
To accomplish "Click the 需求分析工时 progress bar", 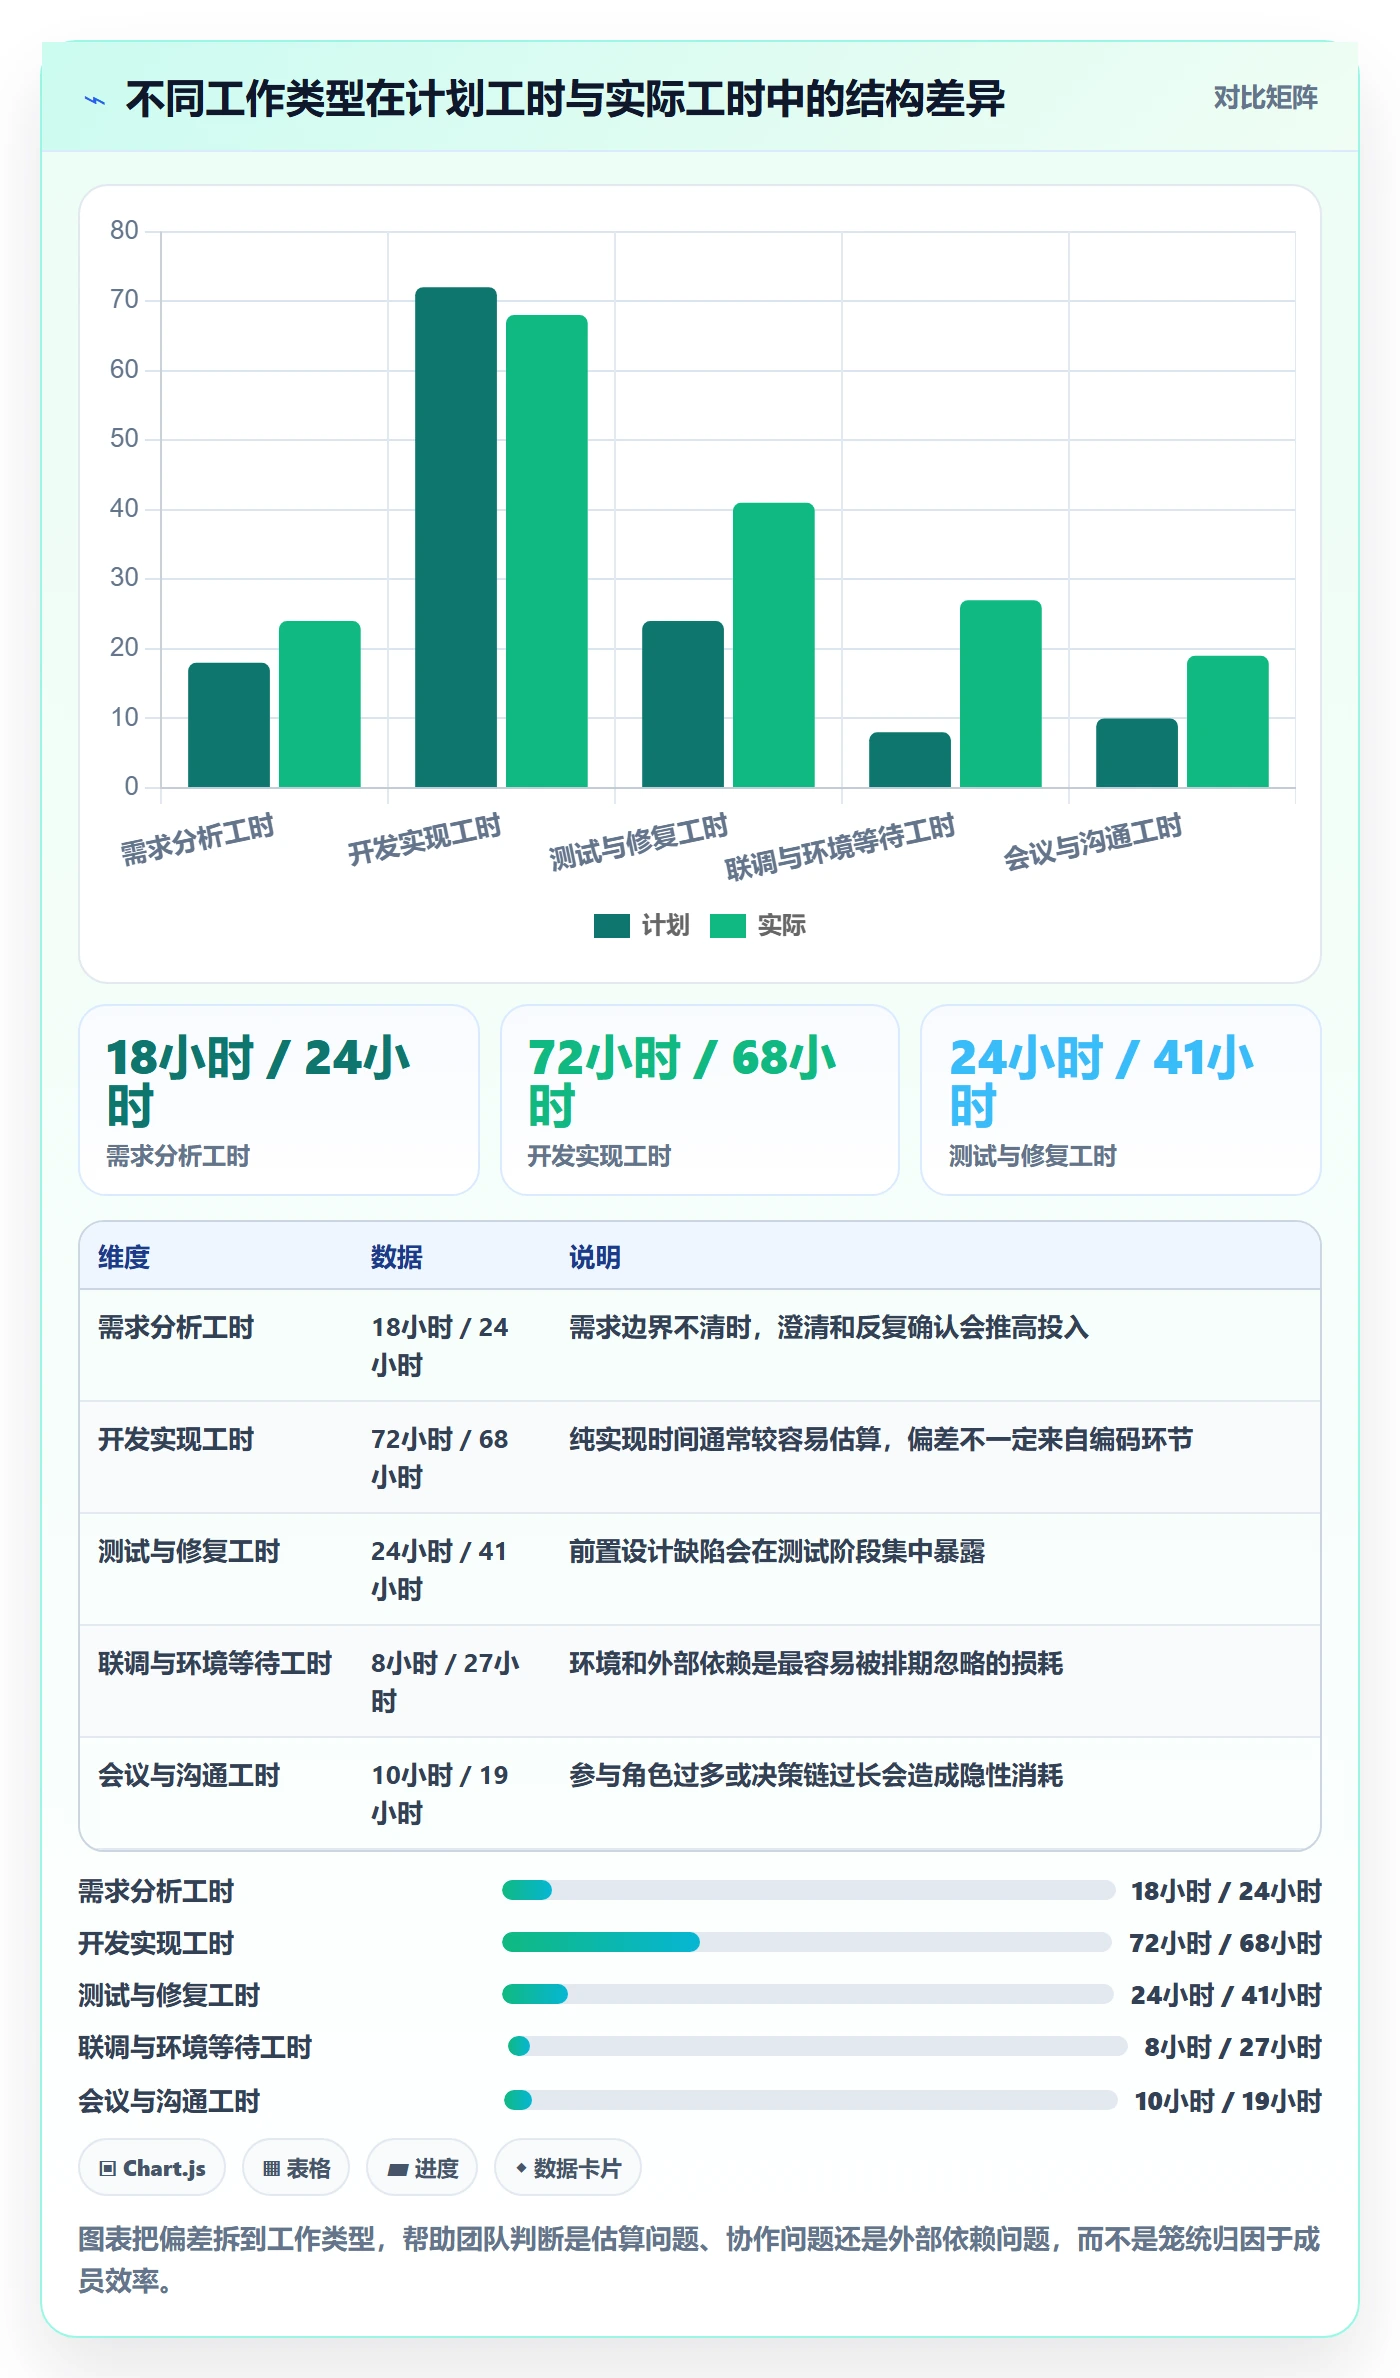I will [808, 1890].
